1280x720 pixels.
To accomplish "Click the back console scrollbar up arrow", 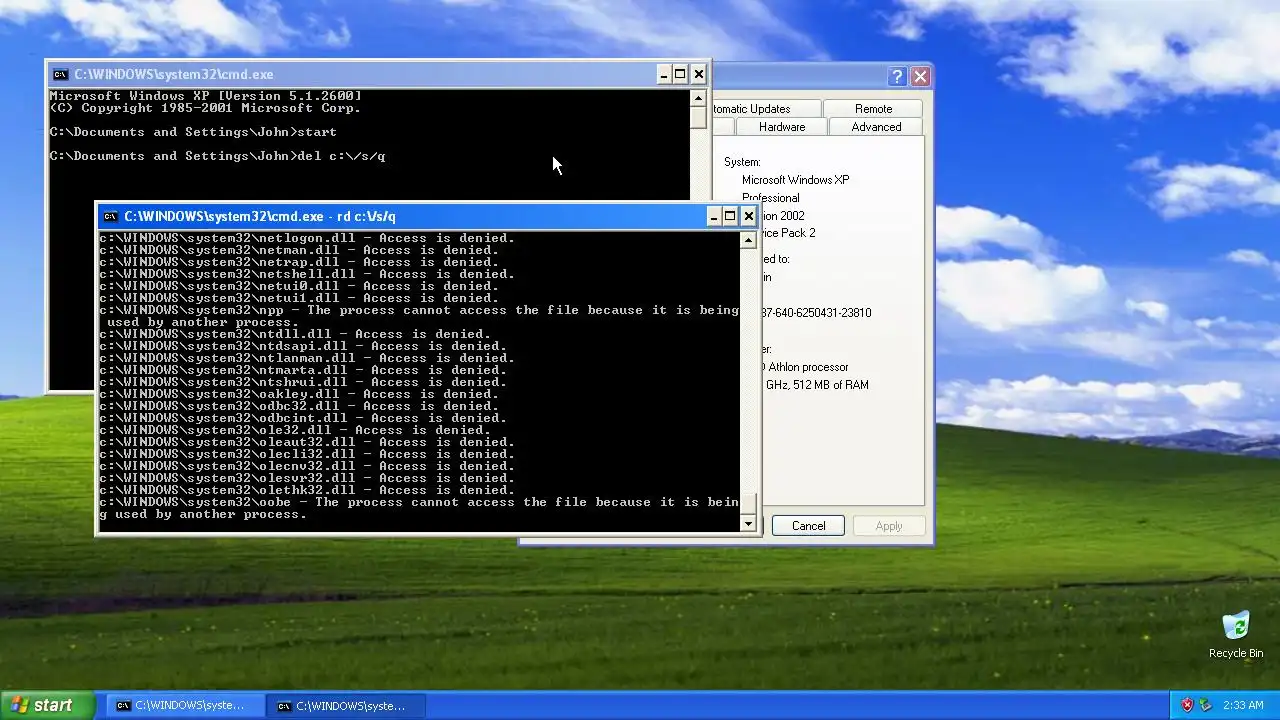I will tap(698, 98).
